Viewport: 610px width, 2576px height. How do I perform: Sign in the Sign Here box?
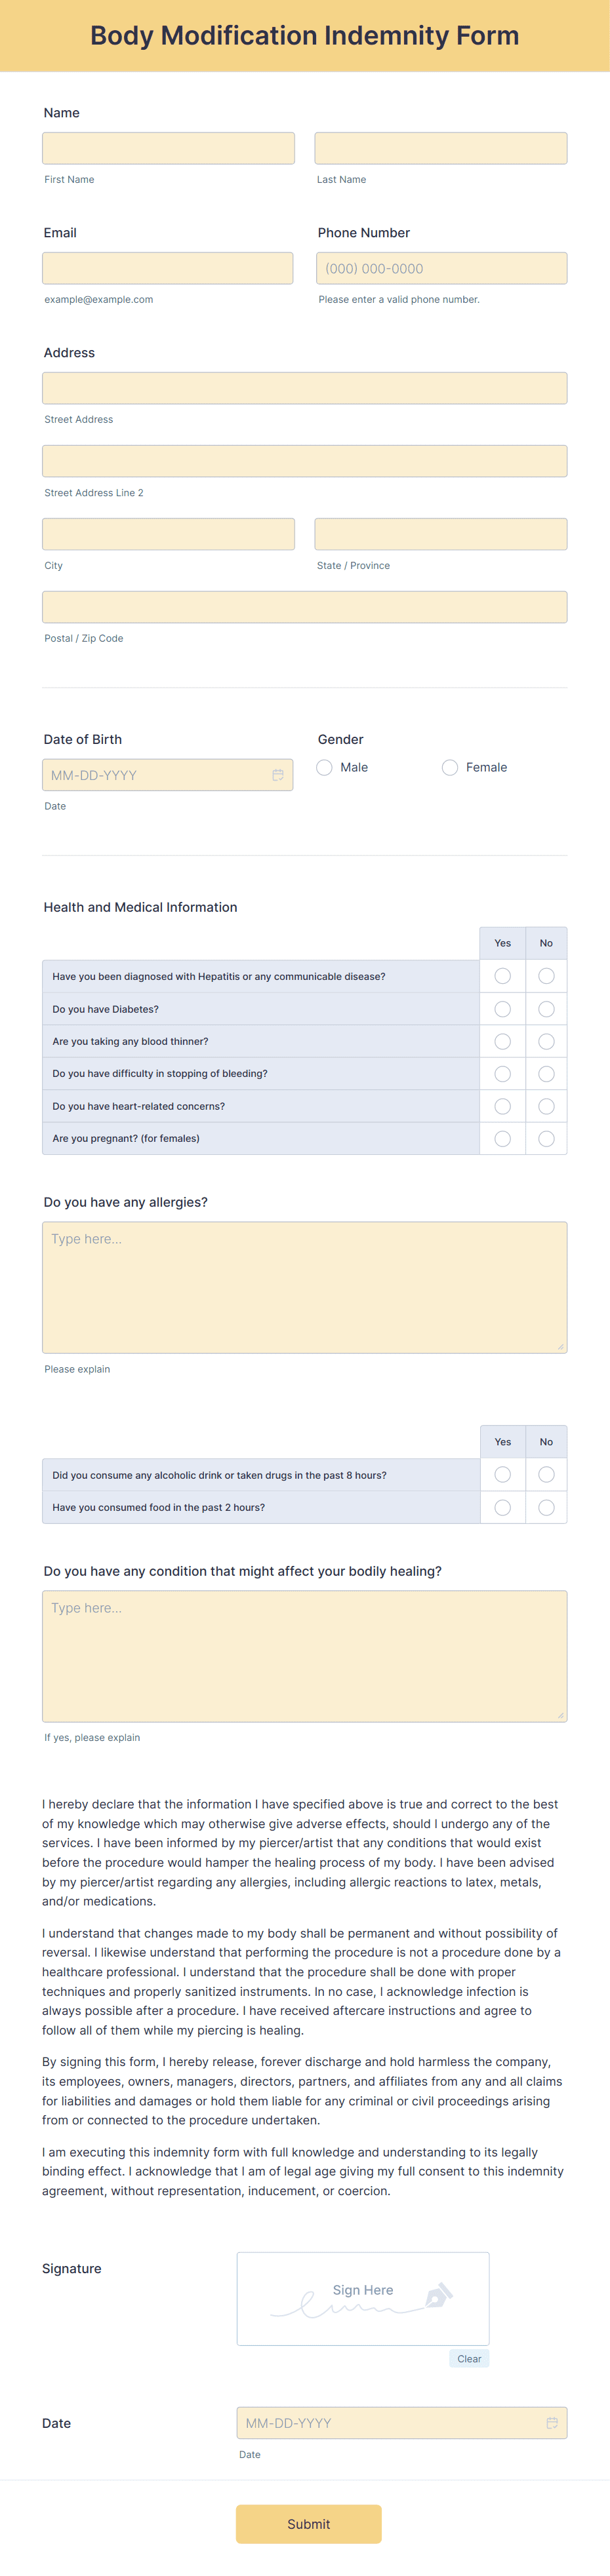(363, 2298)
